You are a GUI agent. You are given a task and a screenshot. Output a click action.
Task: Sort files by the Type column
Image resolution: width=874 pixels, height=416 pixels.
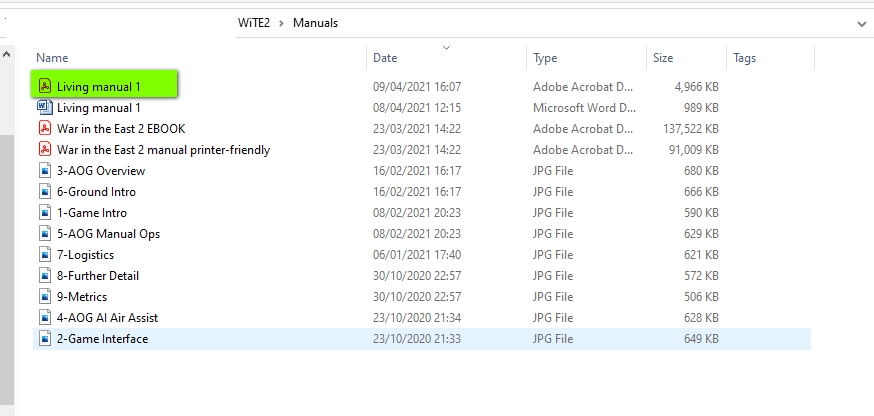tap(545, 58)
